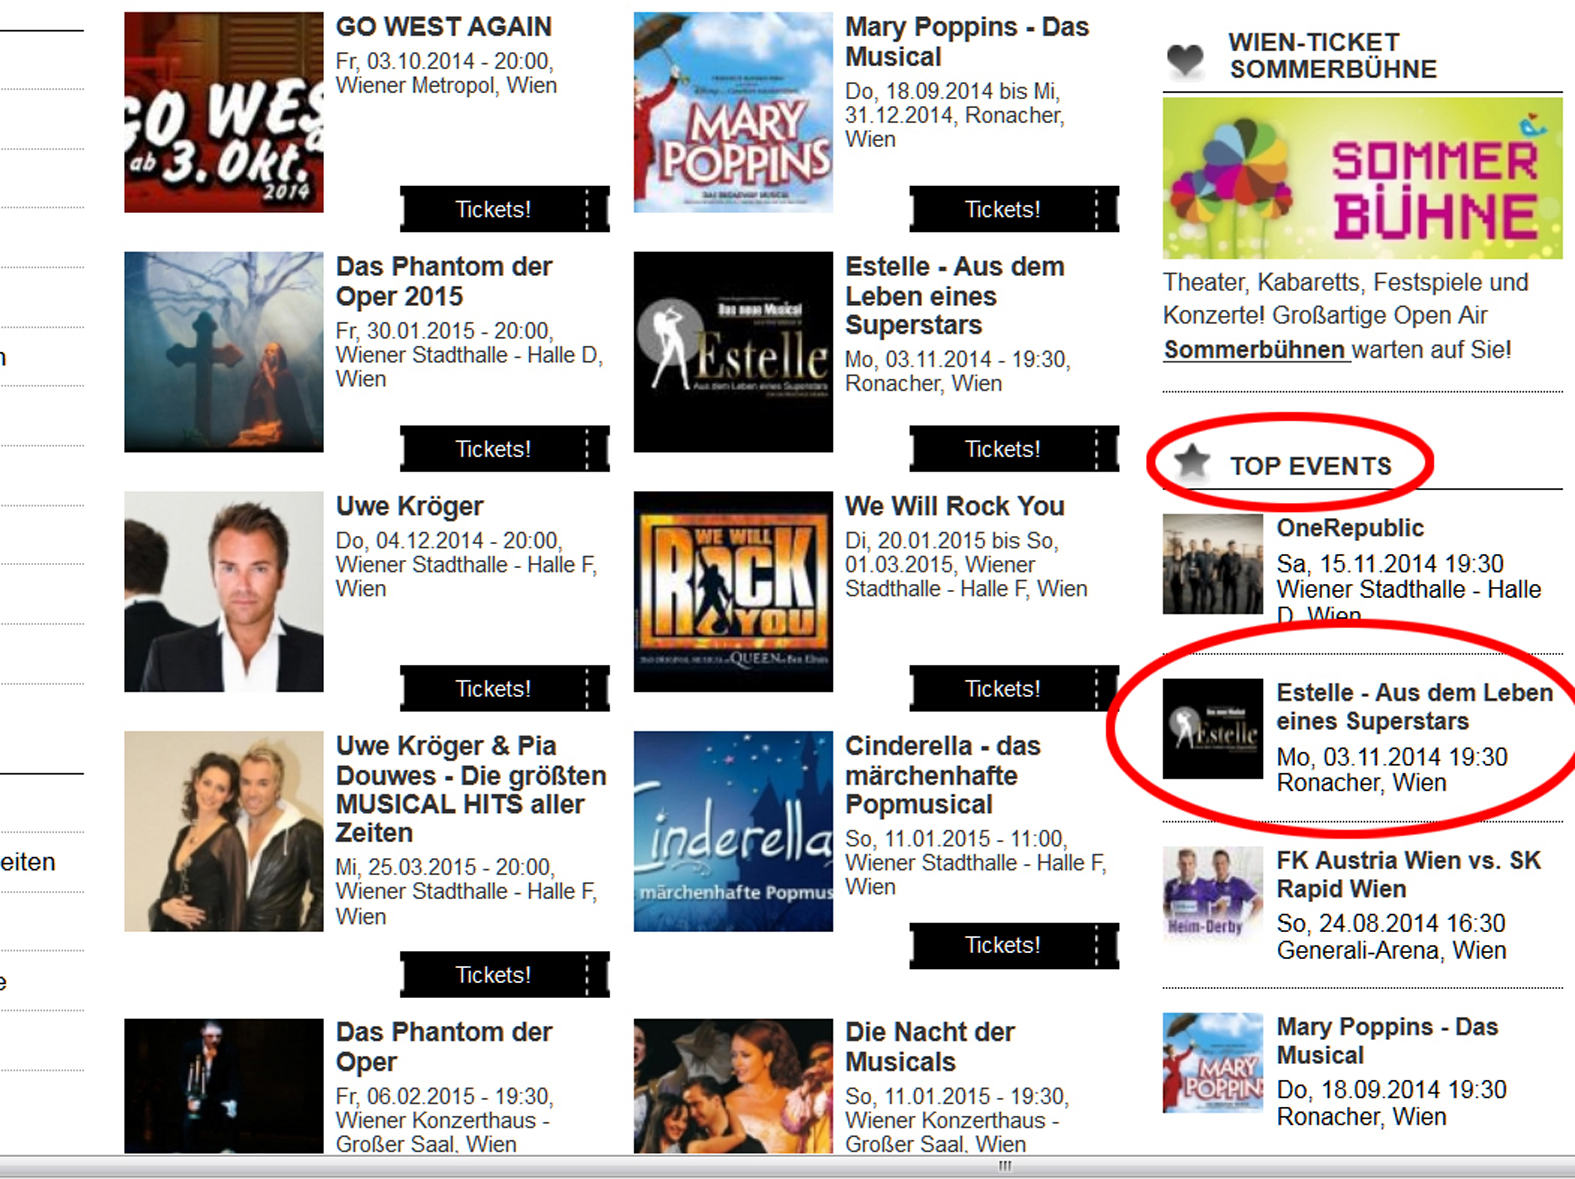Click the TOP EVENTS heading
The width and height of the screenshot is (1575, 1179).
click(1310, 467)
